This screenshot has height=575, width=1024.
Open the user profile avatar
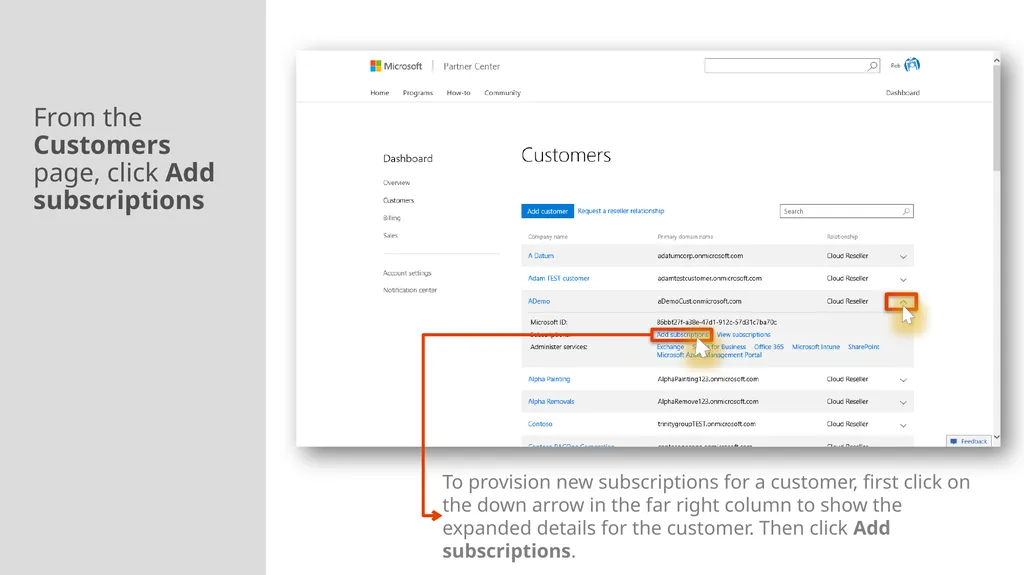[912, 65]
